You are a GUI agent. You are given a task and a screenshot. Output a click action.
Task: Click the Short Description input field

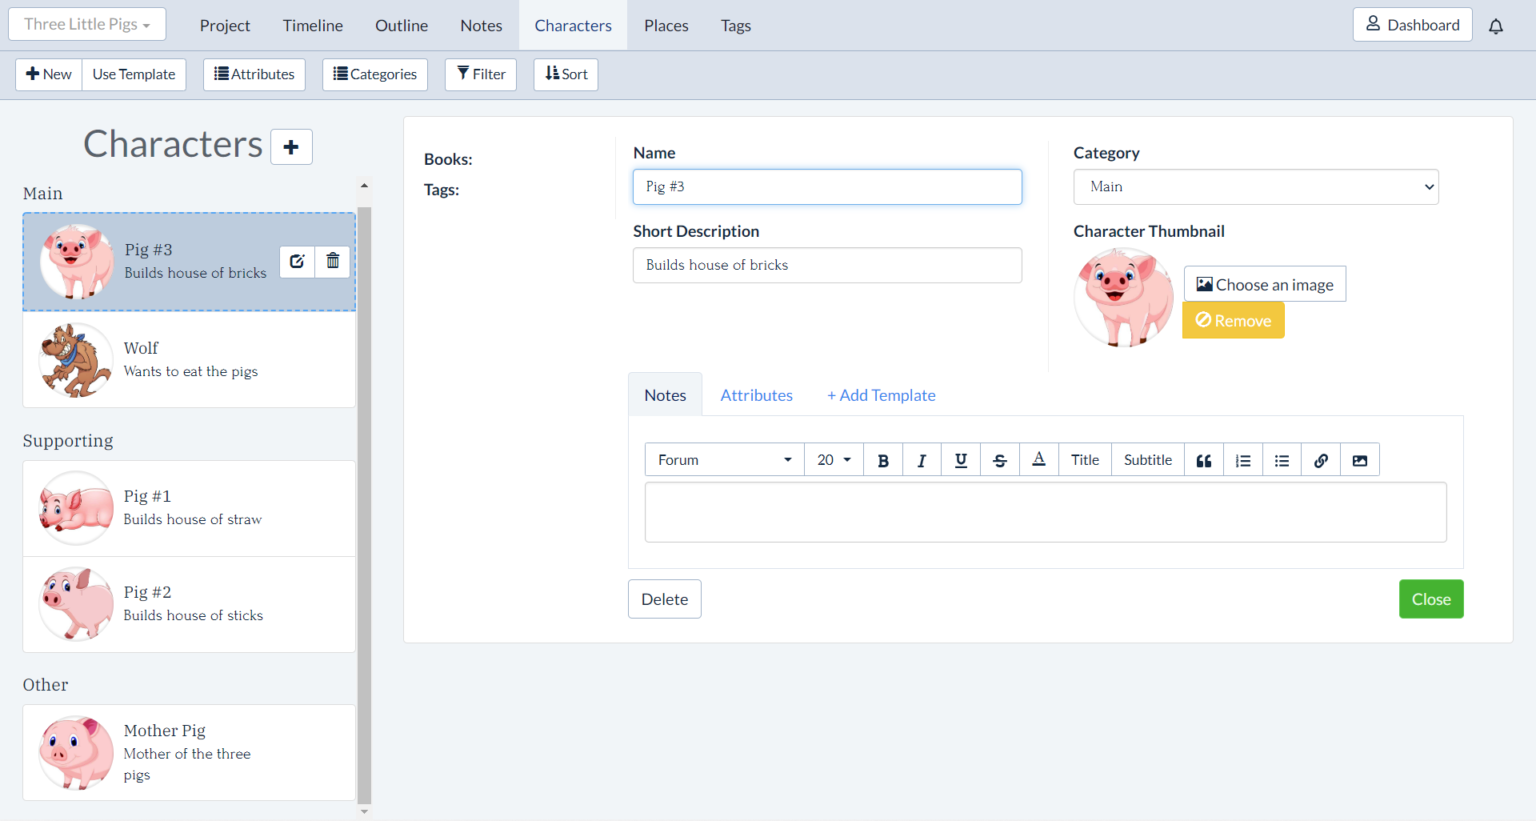click(x=827, y=265)
